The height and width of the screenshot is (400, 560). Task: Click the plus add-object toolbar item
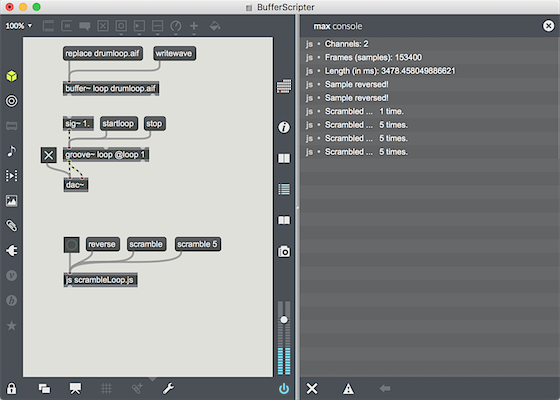(194, 26)
